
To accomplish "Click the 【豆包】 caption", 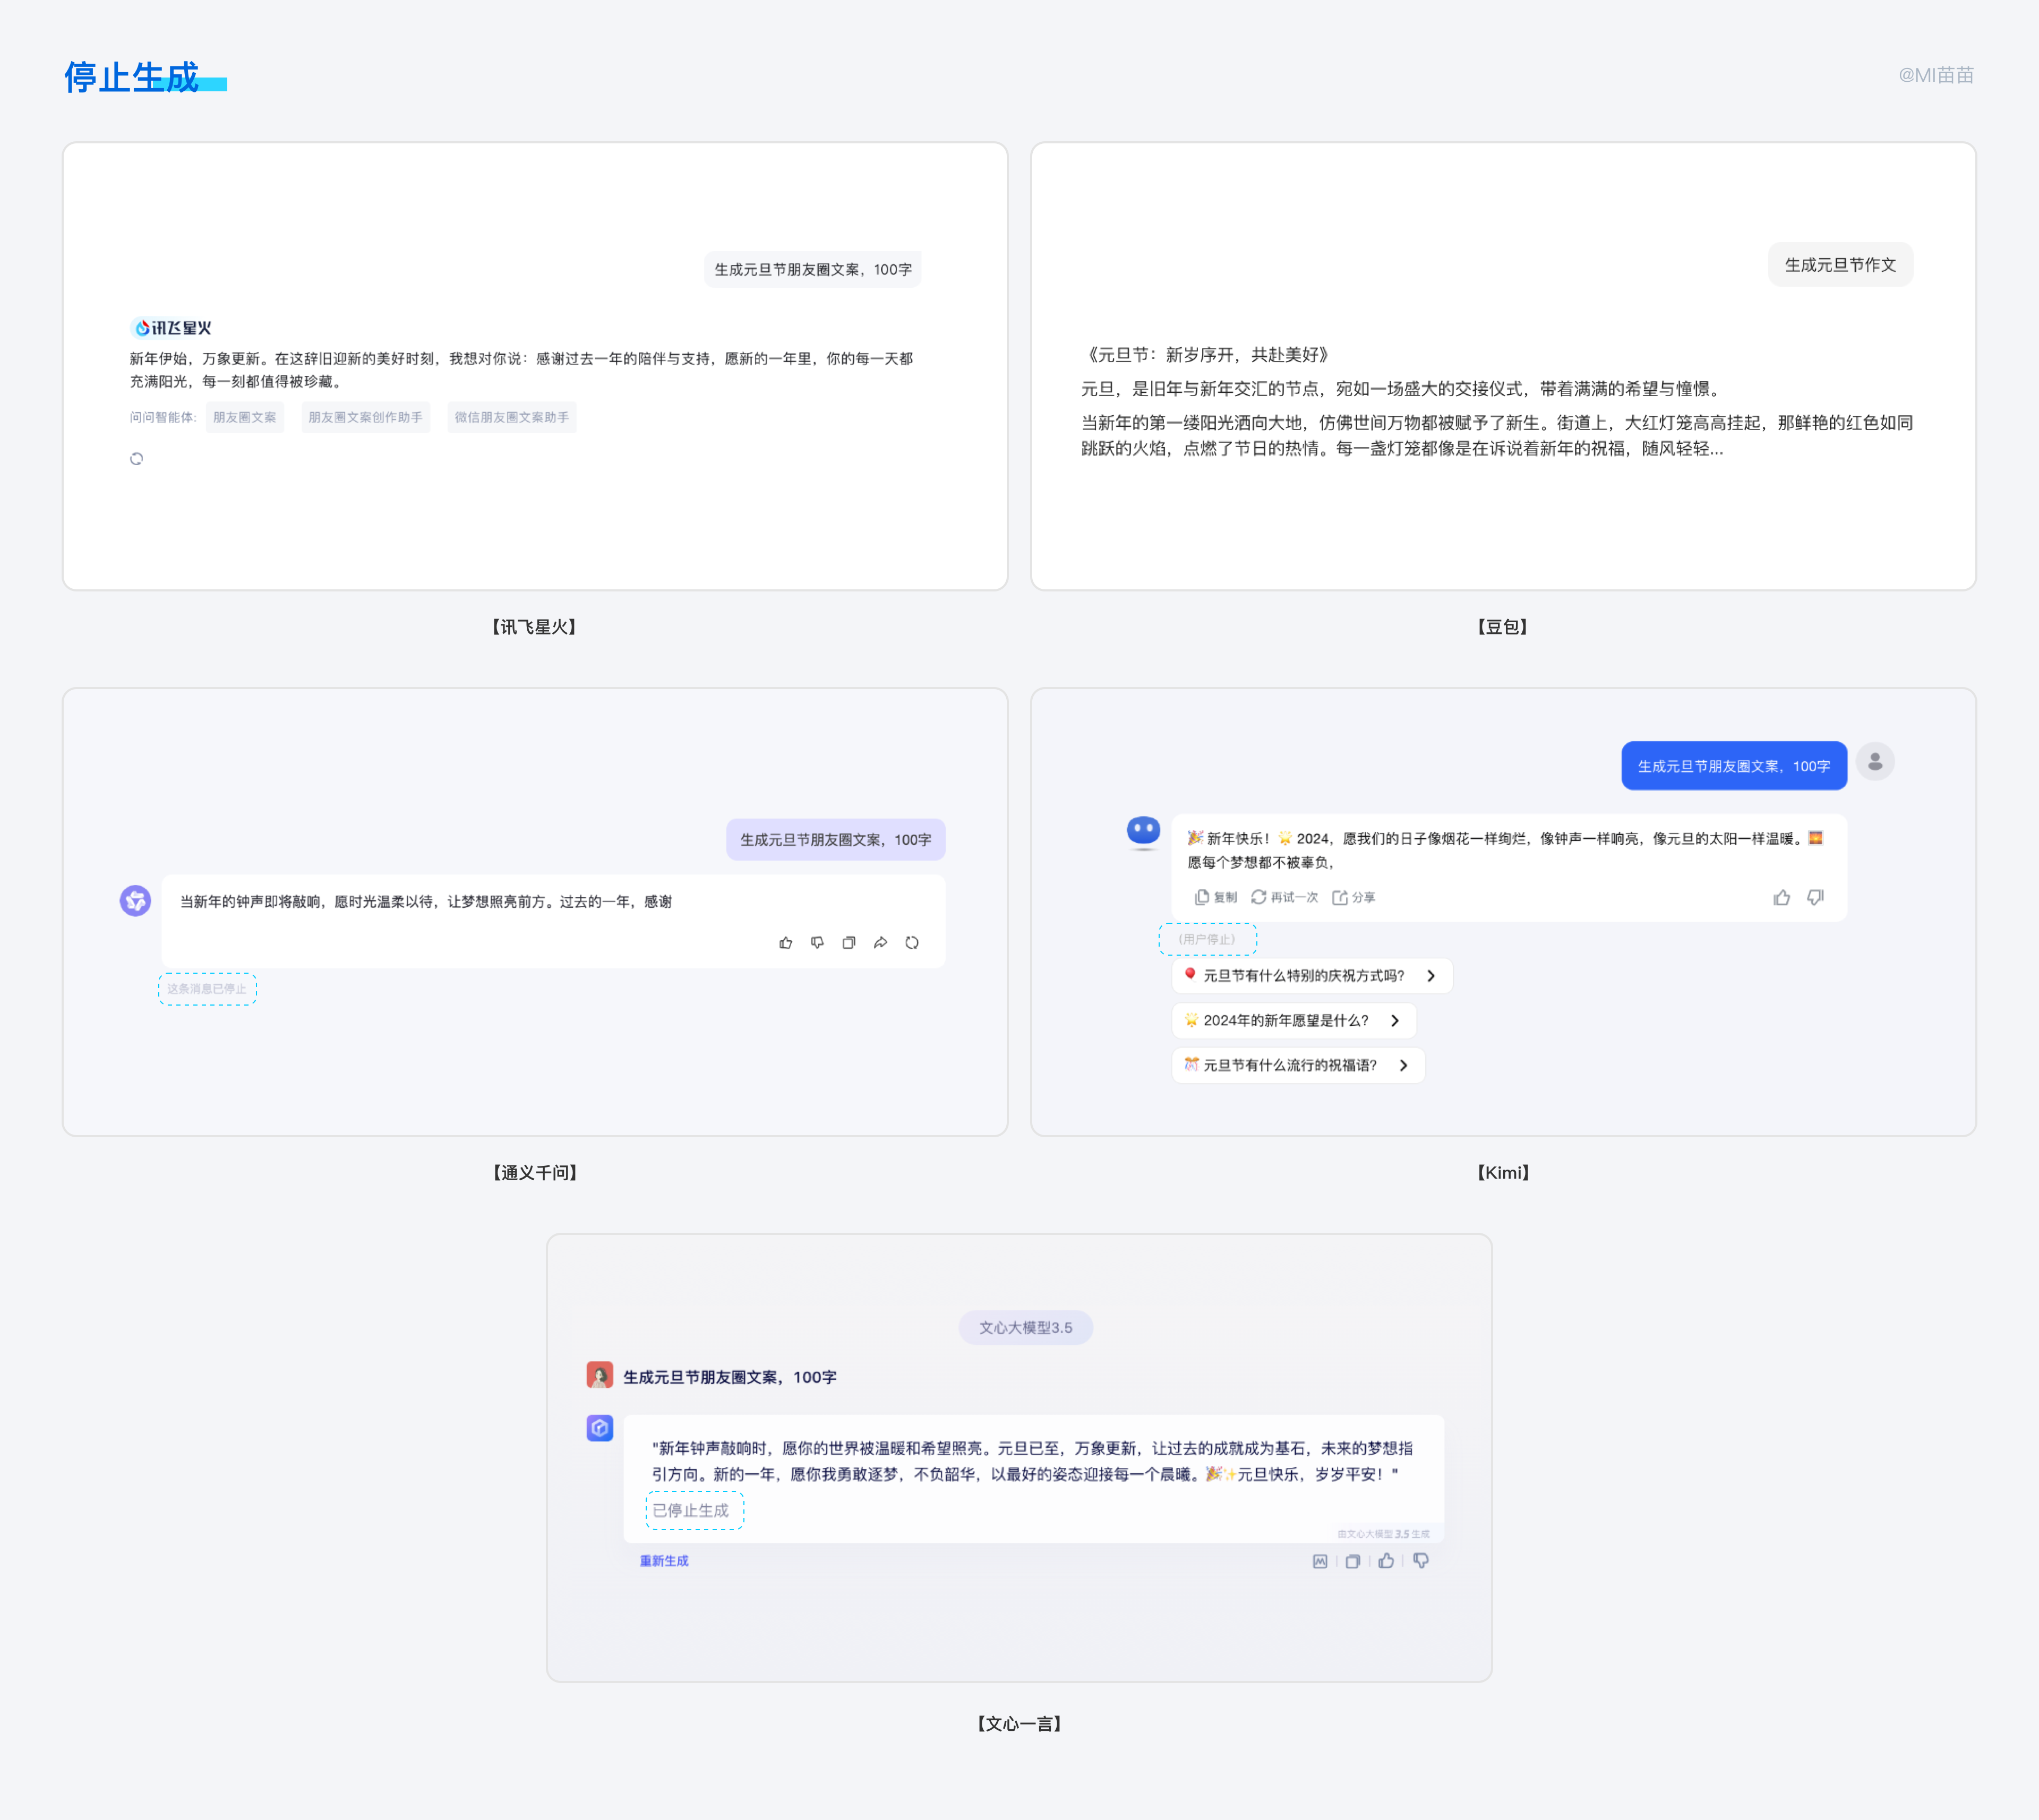I will pos(1503,627).
